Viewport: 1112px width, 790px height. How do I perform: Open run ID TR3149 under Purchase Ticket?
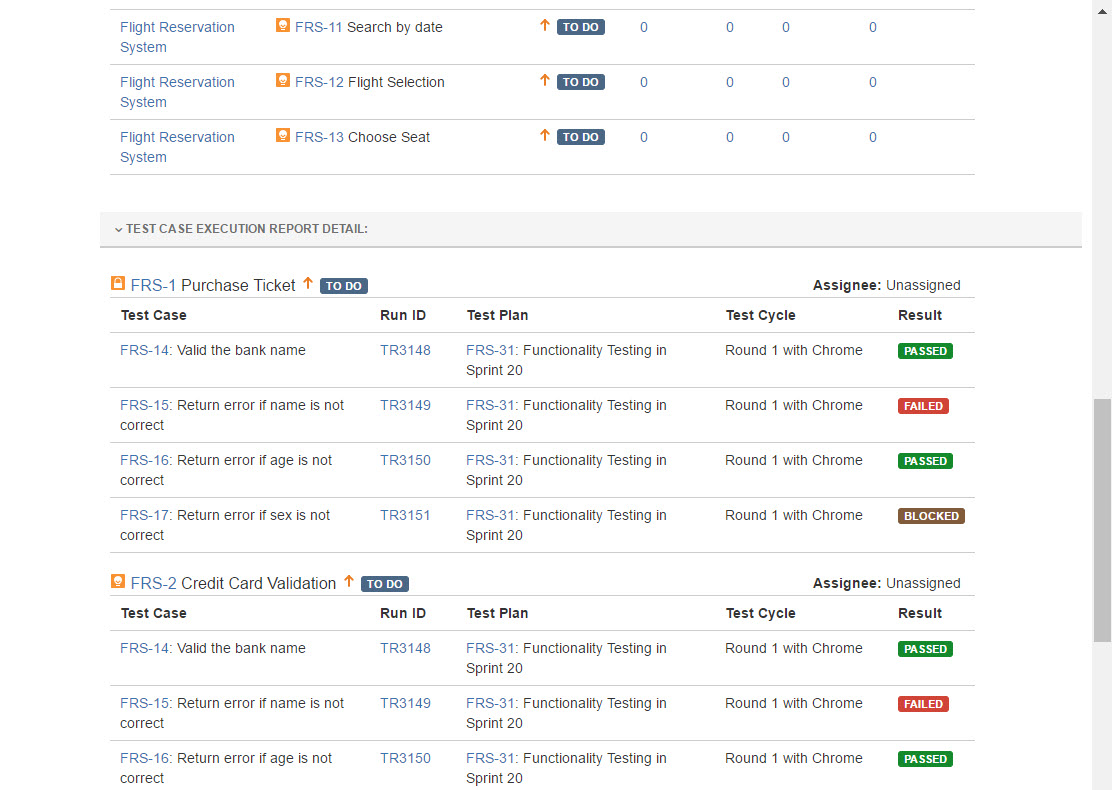(x=405, y=405)
